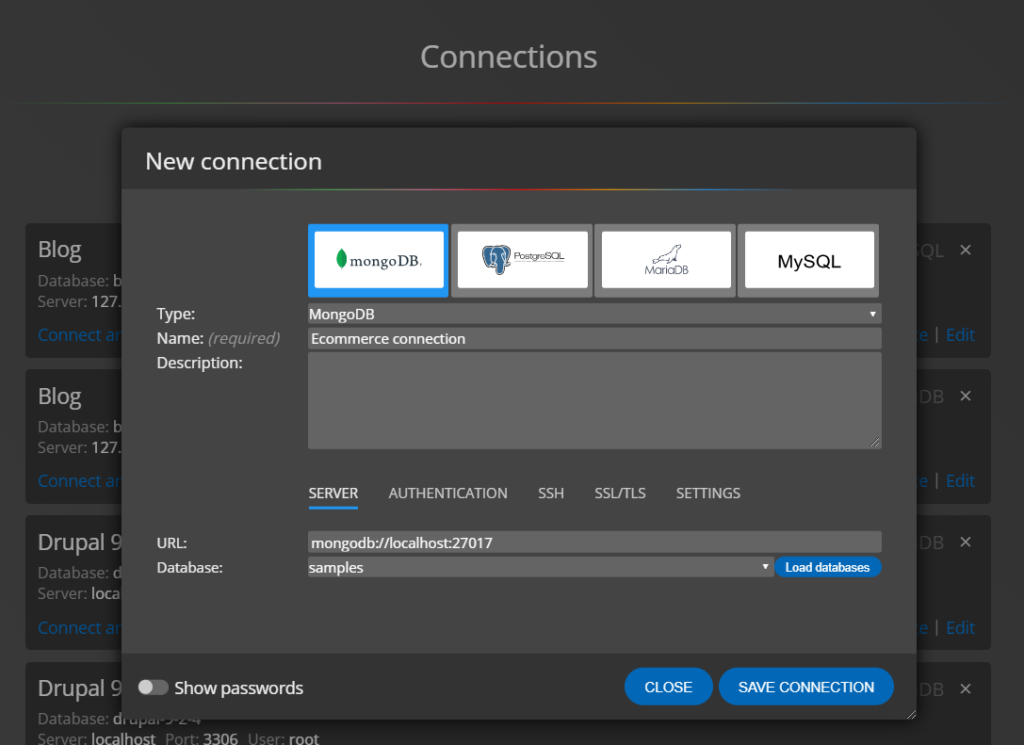Remove the upper Drupal 9 connection card

click(965, 542)
